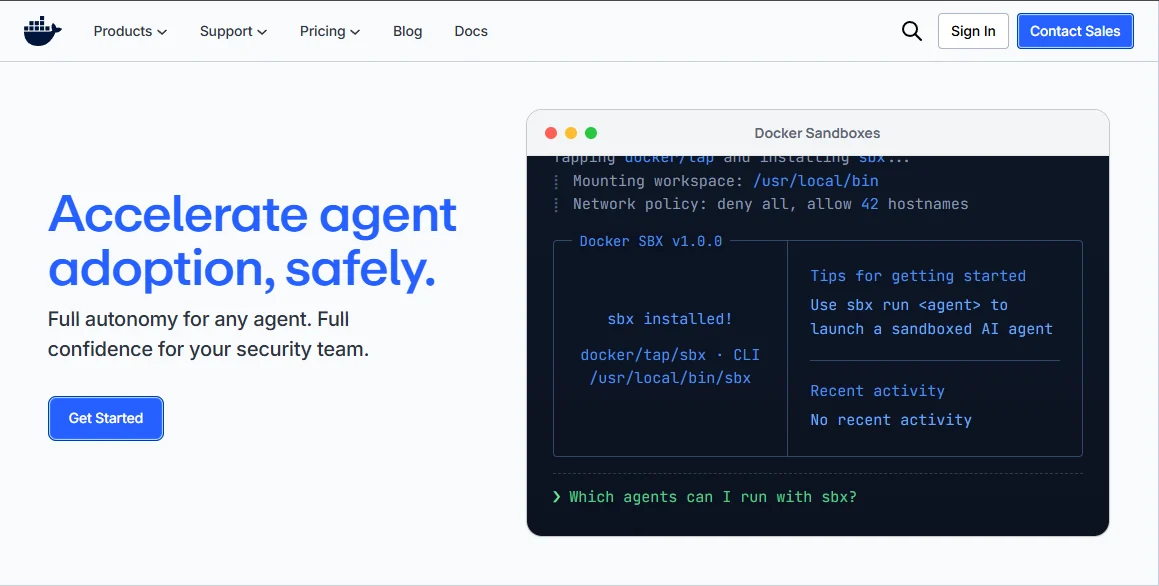This screenshot has height=586, width=1159.
Task: Click the 'No recent activity' text
Action: [891, 420]
